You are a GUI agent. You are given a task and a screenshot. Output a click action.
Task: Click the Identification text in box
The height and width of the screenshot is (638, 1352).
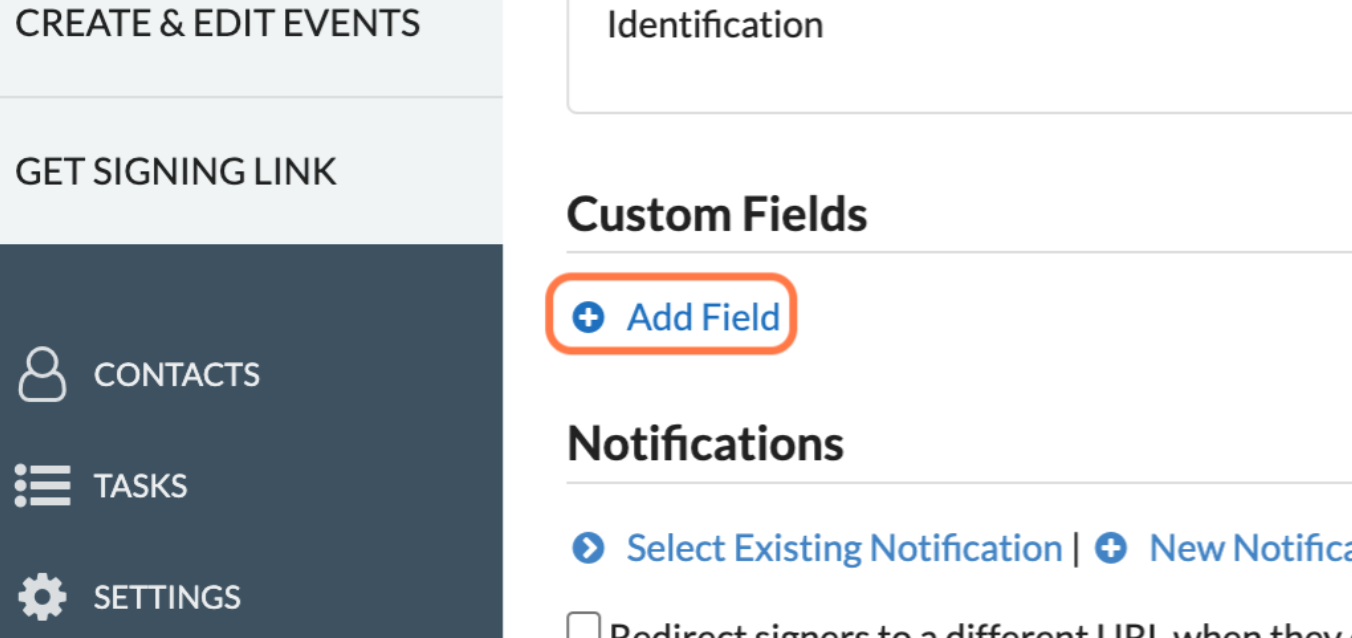(715, 25)
